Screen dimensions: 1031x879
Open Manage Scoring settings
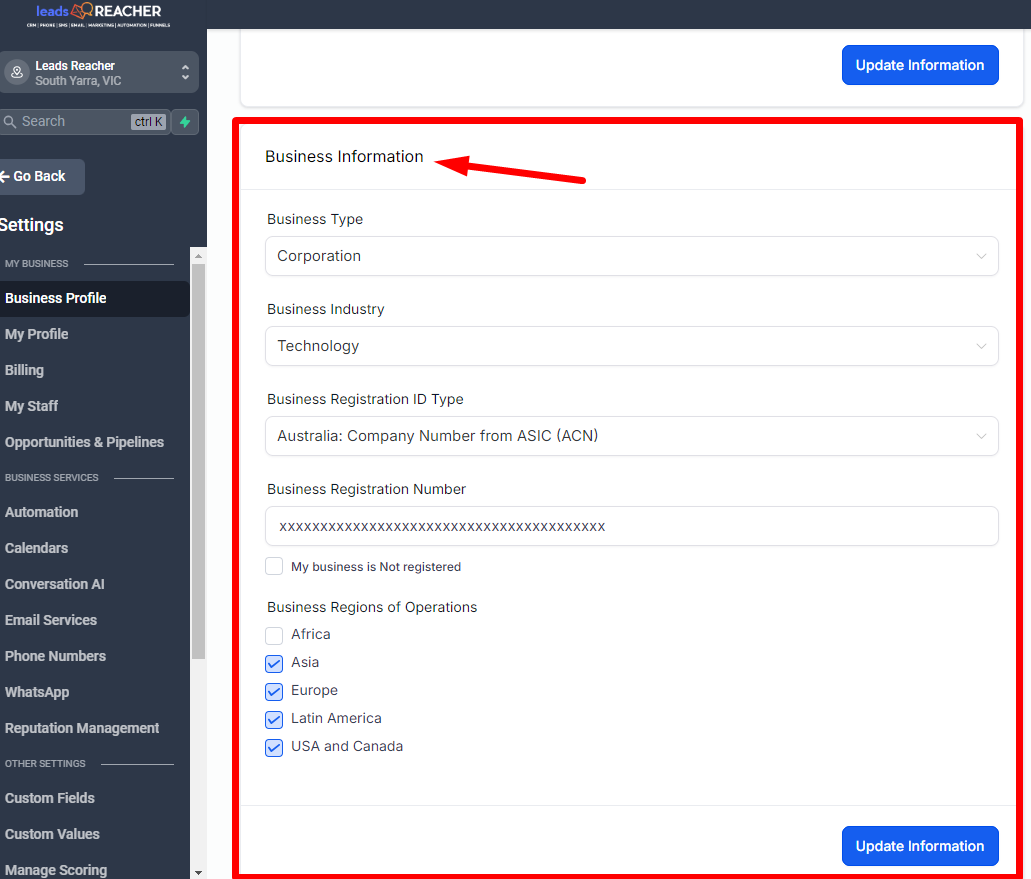pos(56,870)
